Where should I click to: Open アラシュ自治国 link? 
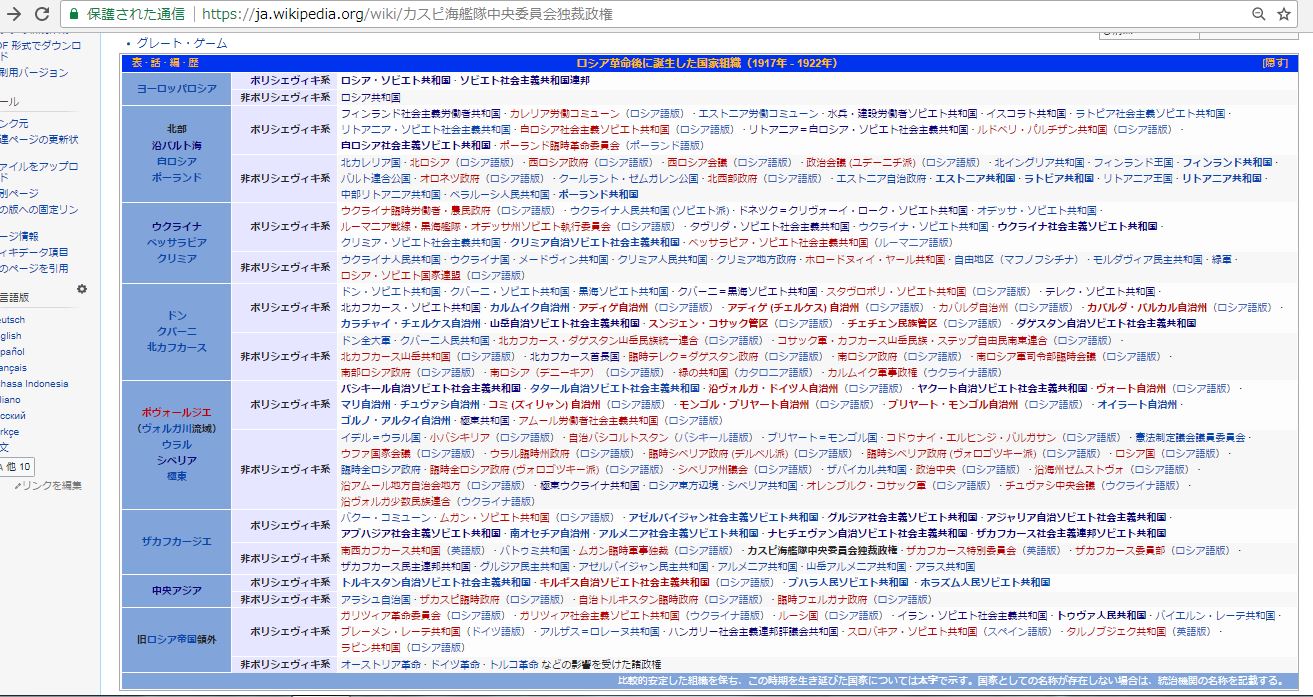[375, 598]
